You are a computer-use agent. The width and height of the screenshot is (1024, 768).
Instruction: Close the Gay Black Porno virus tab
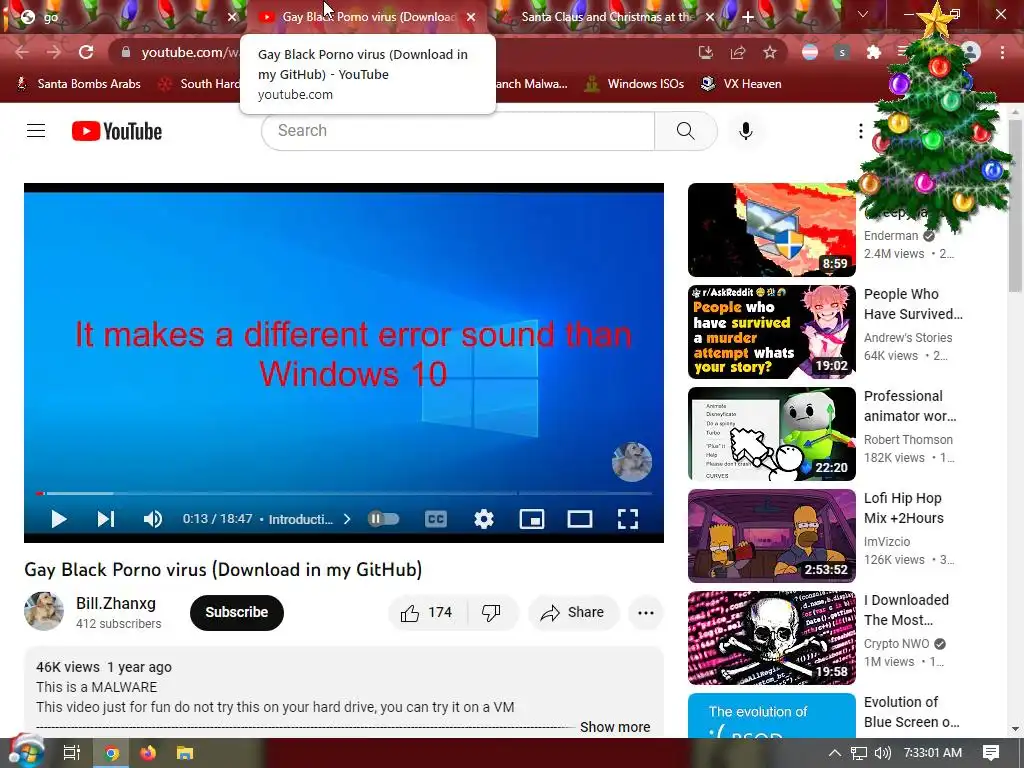click(x=471, y=17)
